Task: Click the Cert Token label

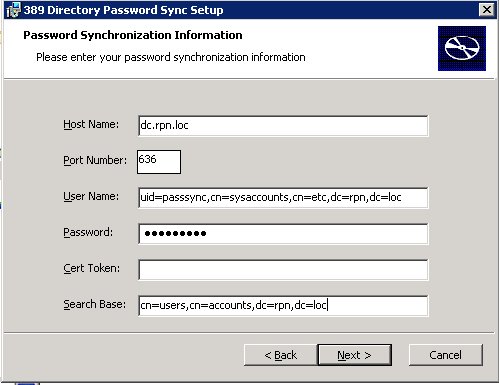Action: point(91,268)
